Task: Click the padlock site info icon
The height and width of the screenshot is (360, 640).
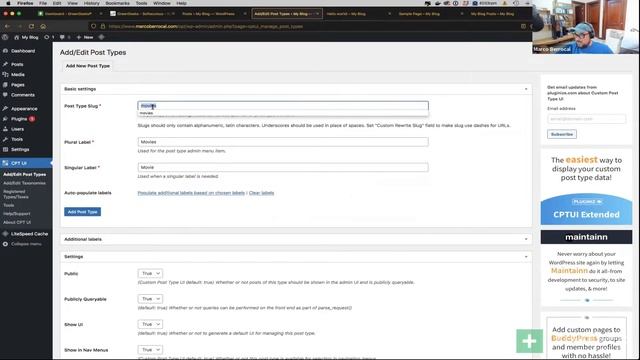Action: coord(103,26)
